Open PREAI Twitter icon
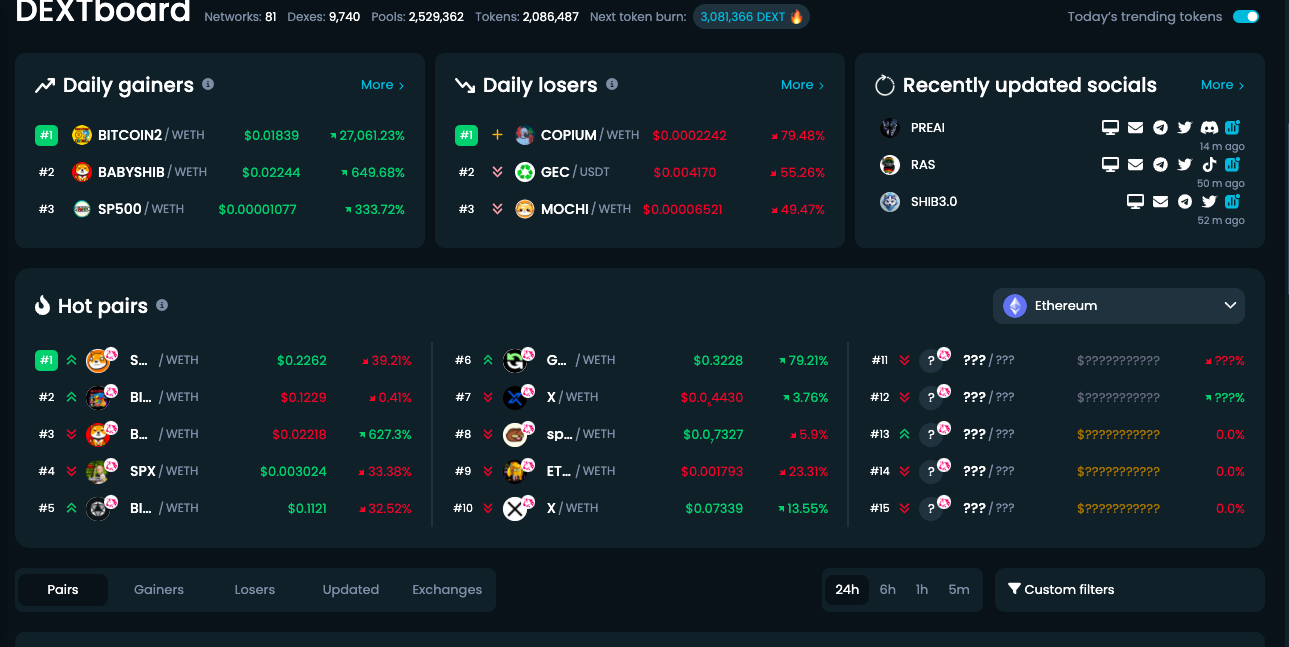 pyautogui.click(x=1185, y=128)
